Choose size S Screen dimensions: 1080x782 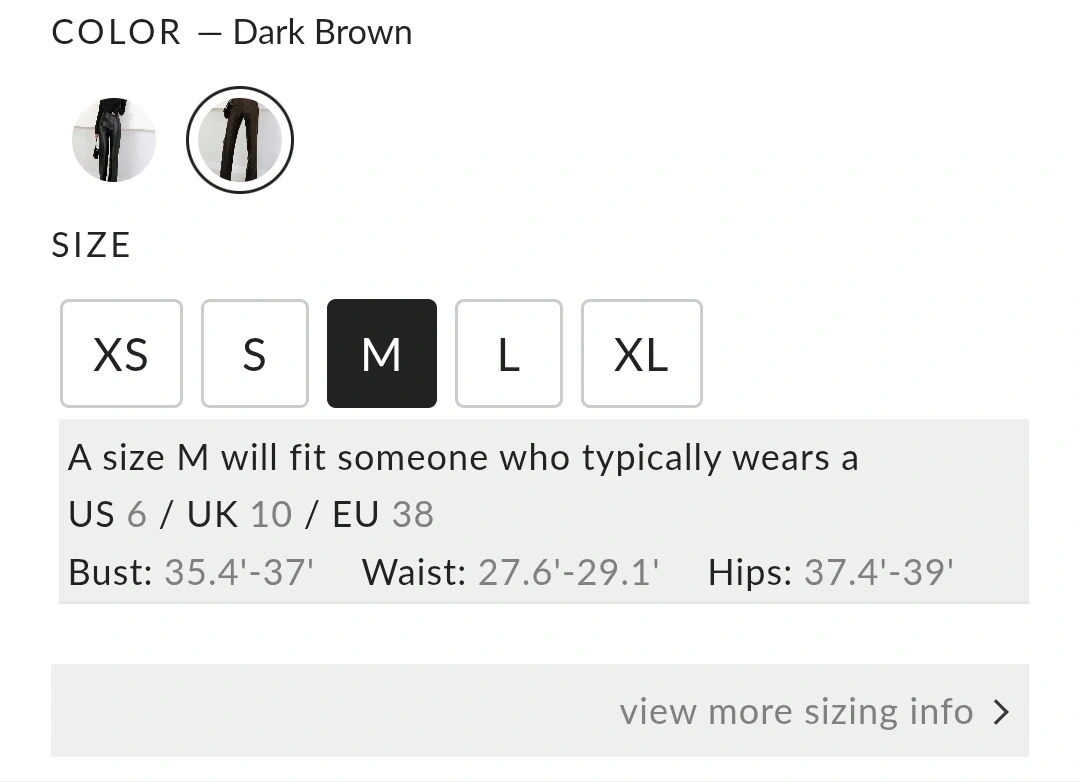tap(255, 354)
